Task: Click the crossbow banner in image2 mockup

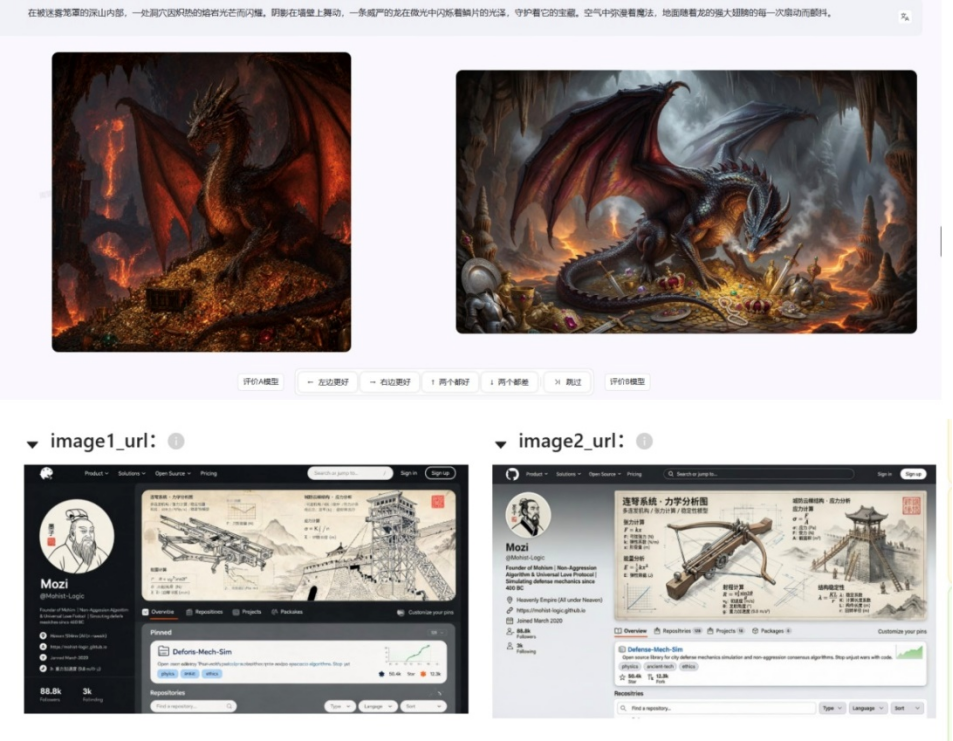Action: pos(770,554)
